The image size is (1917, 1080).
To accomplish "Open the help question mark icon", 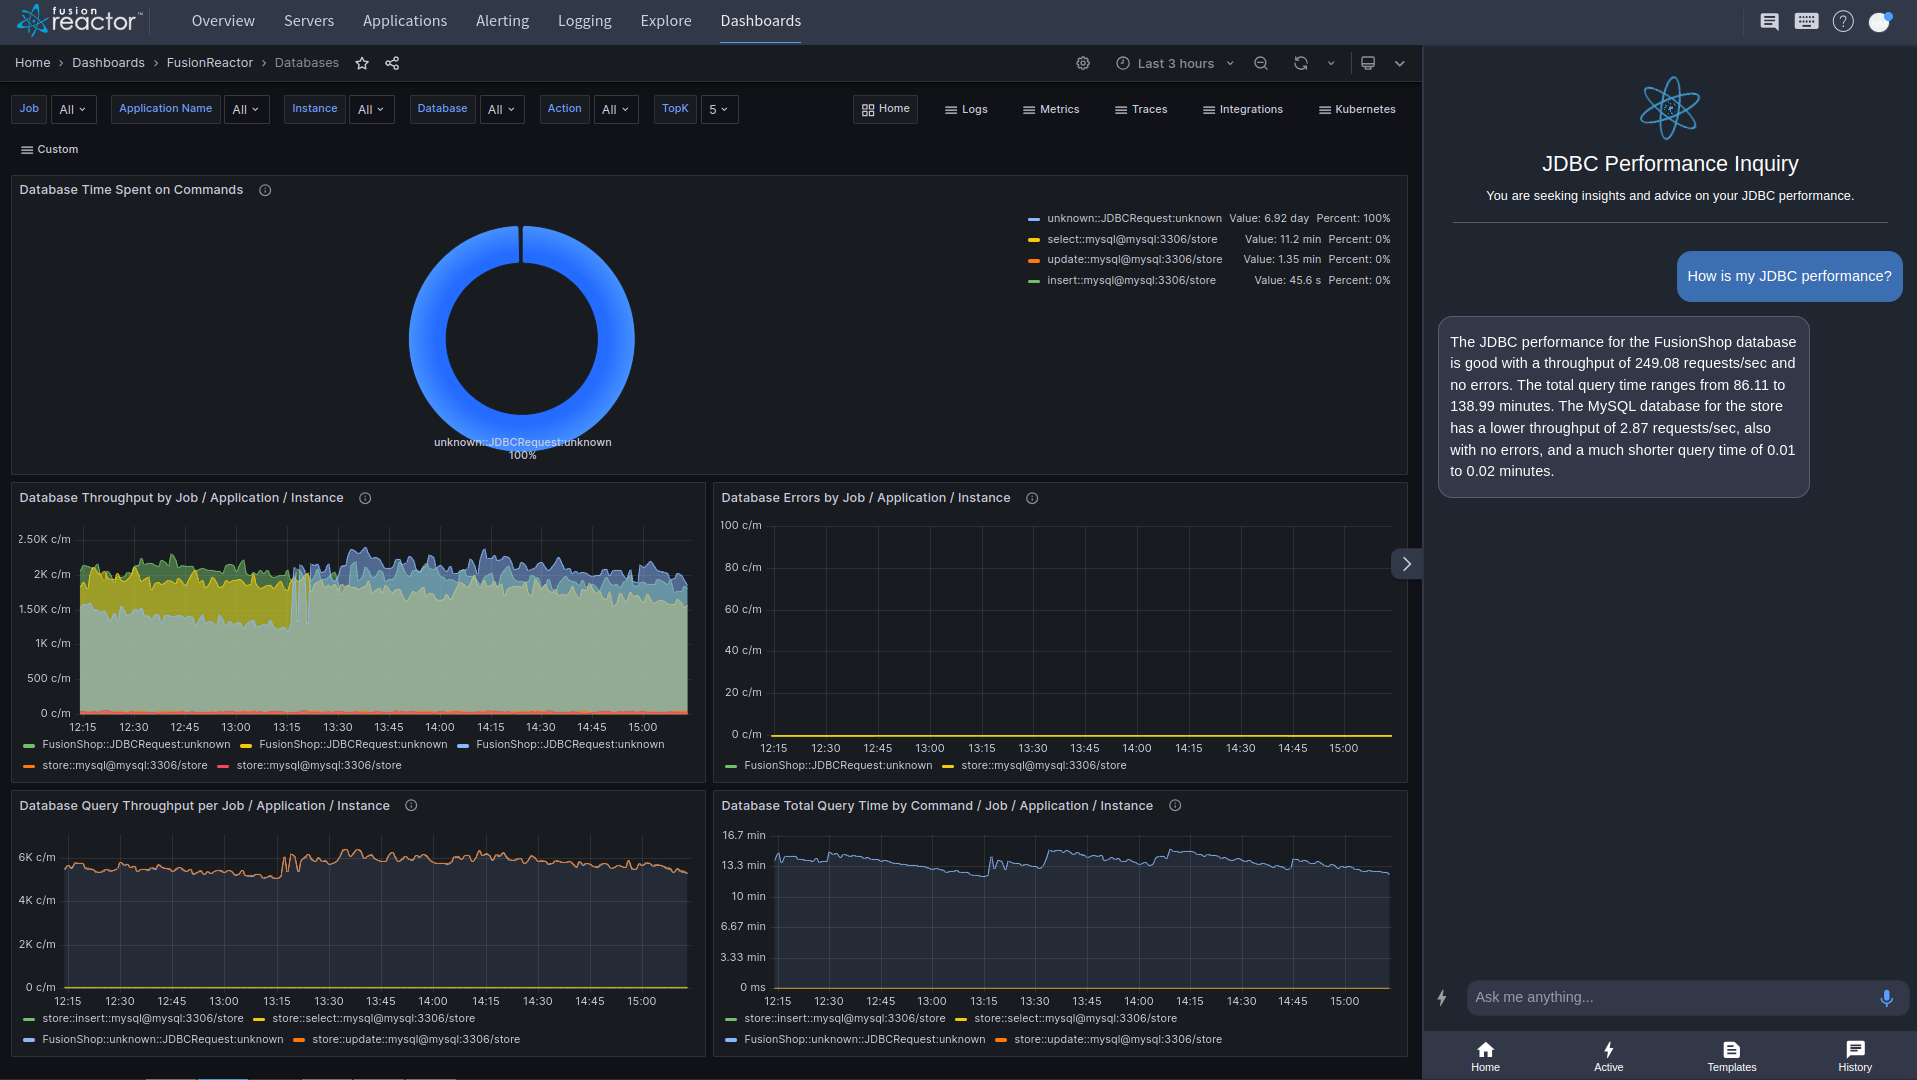I will pos(1843,21).
